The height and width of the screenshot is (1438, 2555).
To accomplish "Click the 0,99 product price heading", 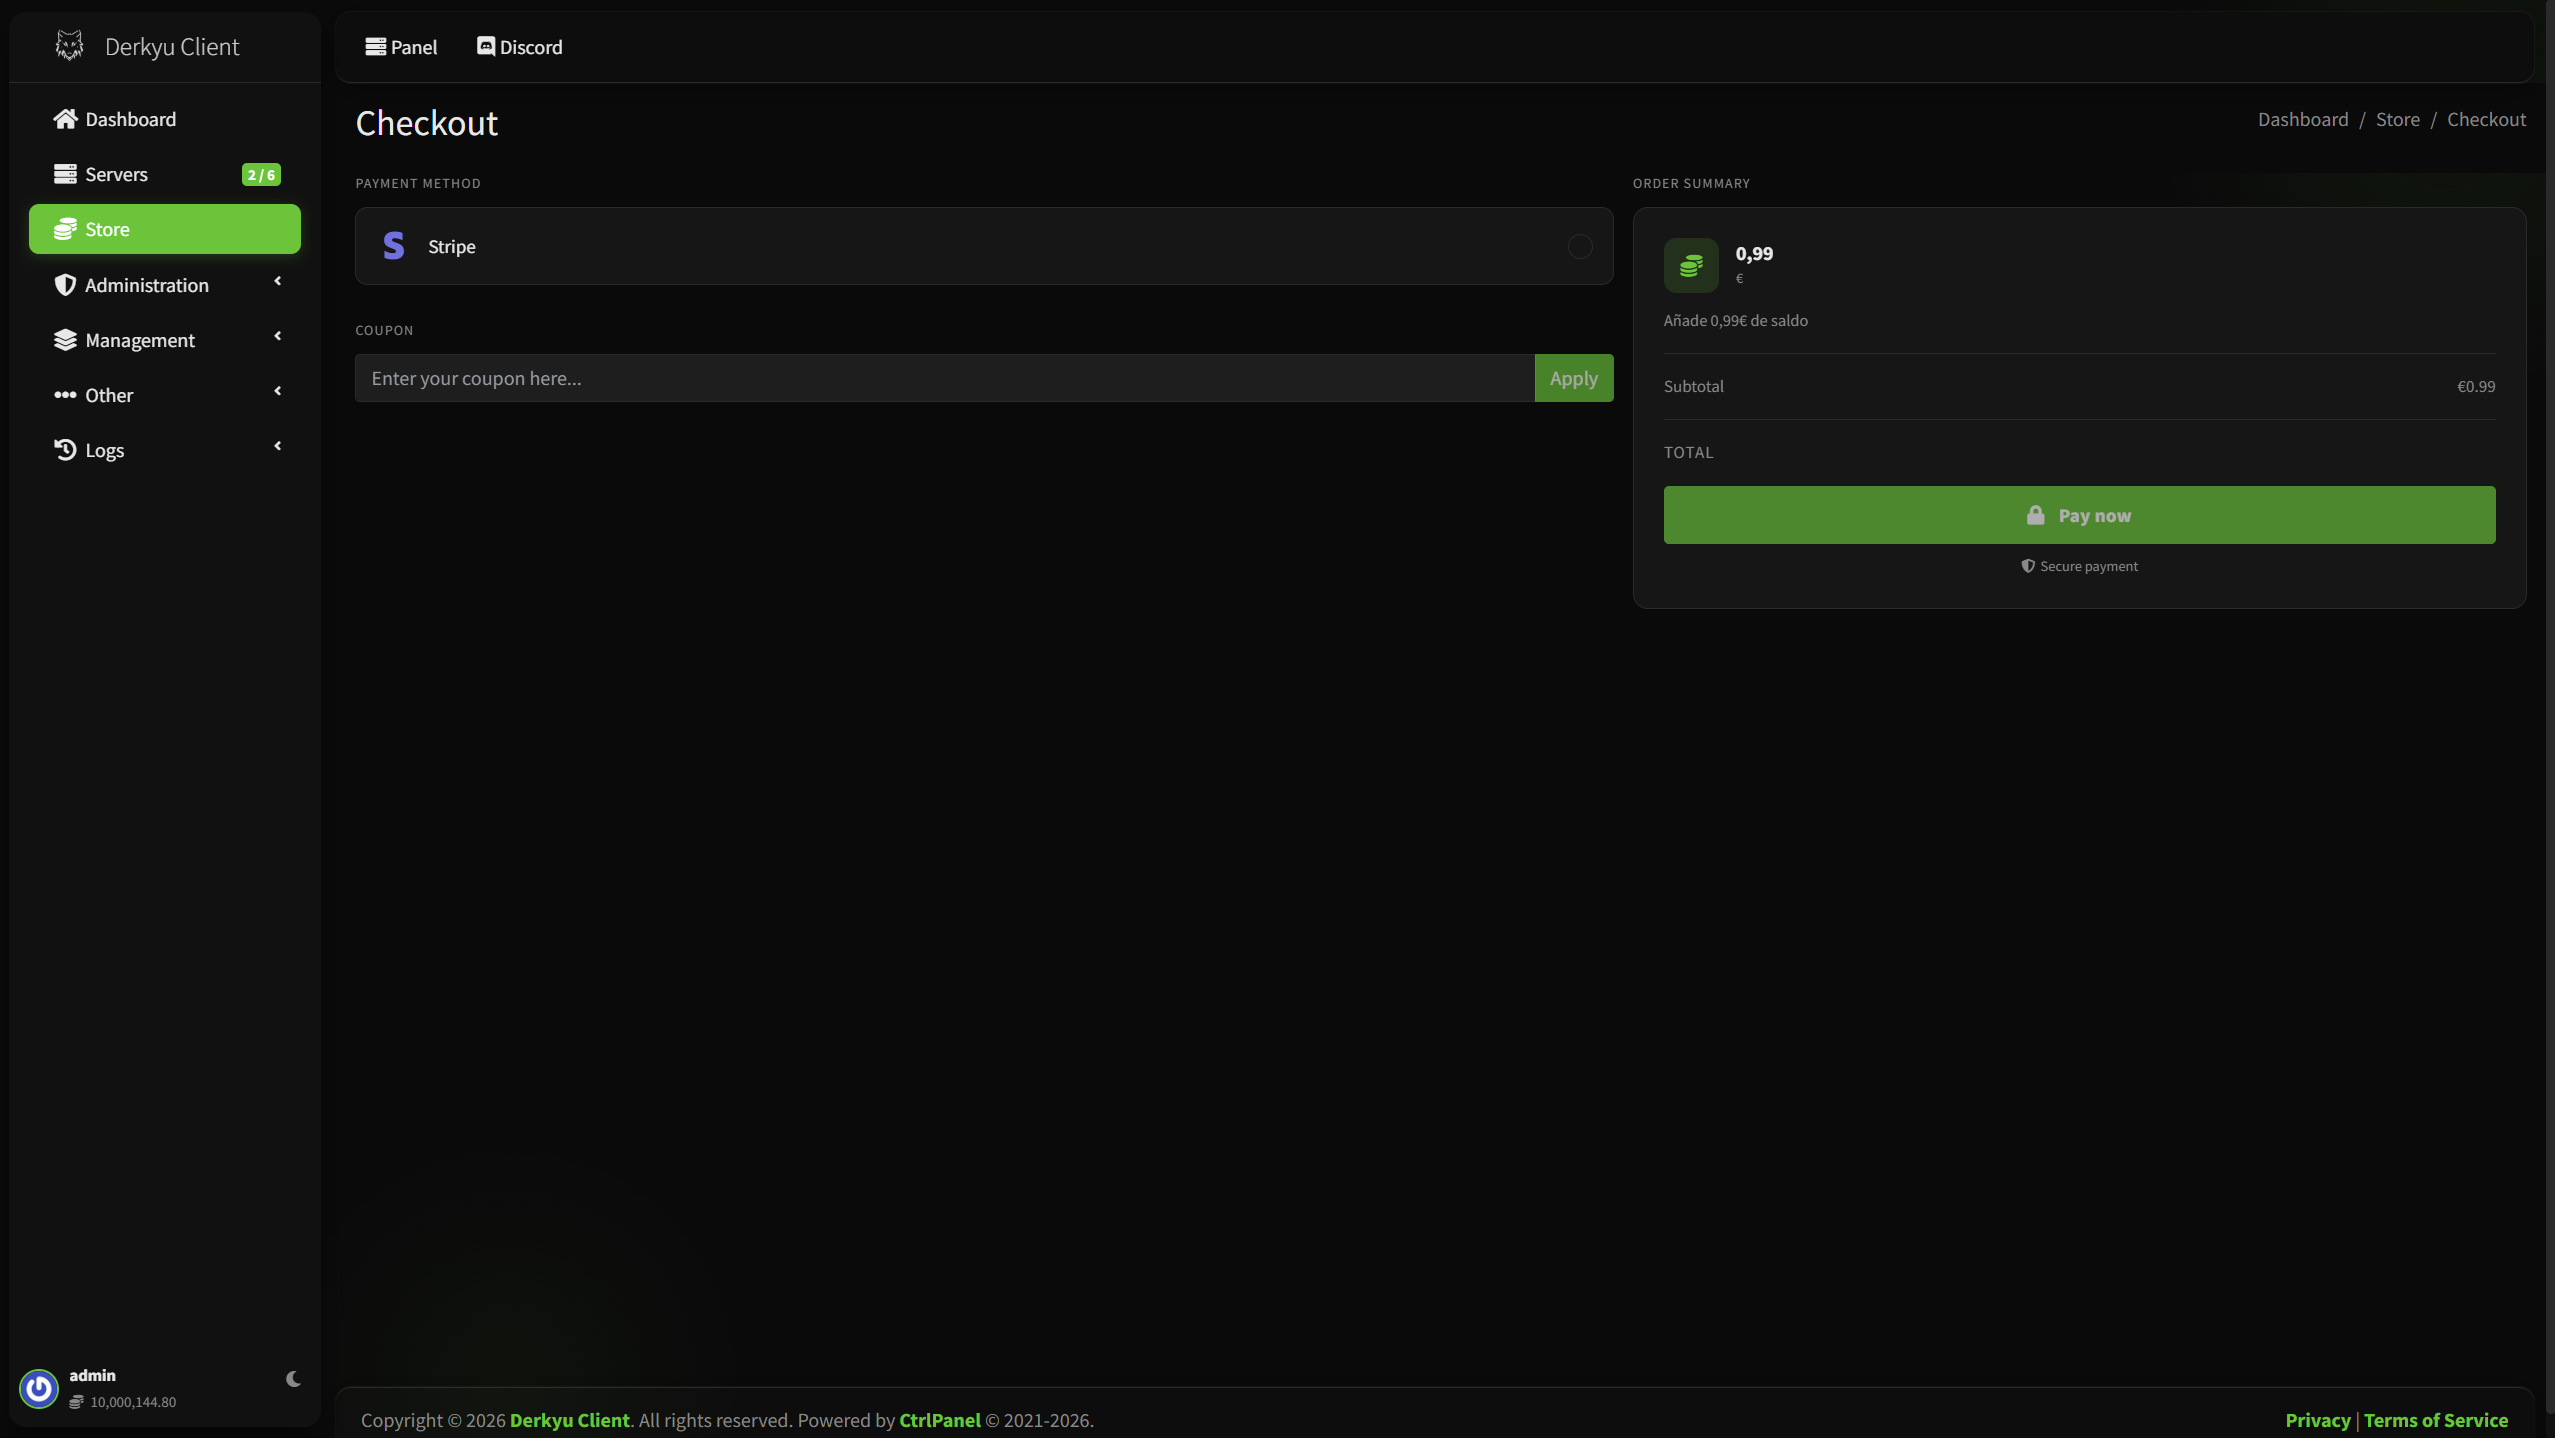I will 1754,253.
